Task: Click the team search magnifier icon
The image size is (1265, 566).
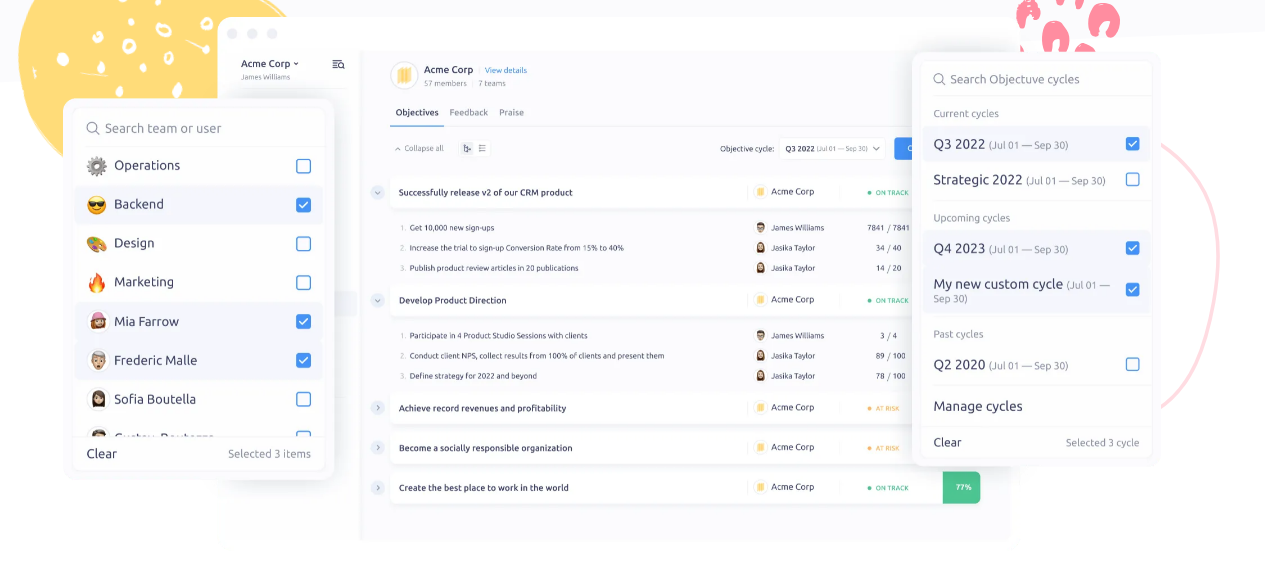Action: coord(93,128)
